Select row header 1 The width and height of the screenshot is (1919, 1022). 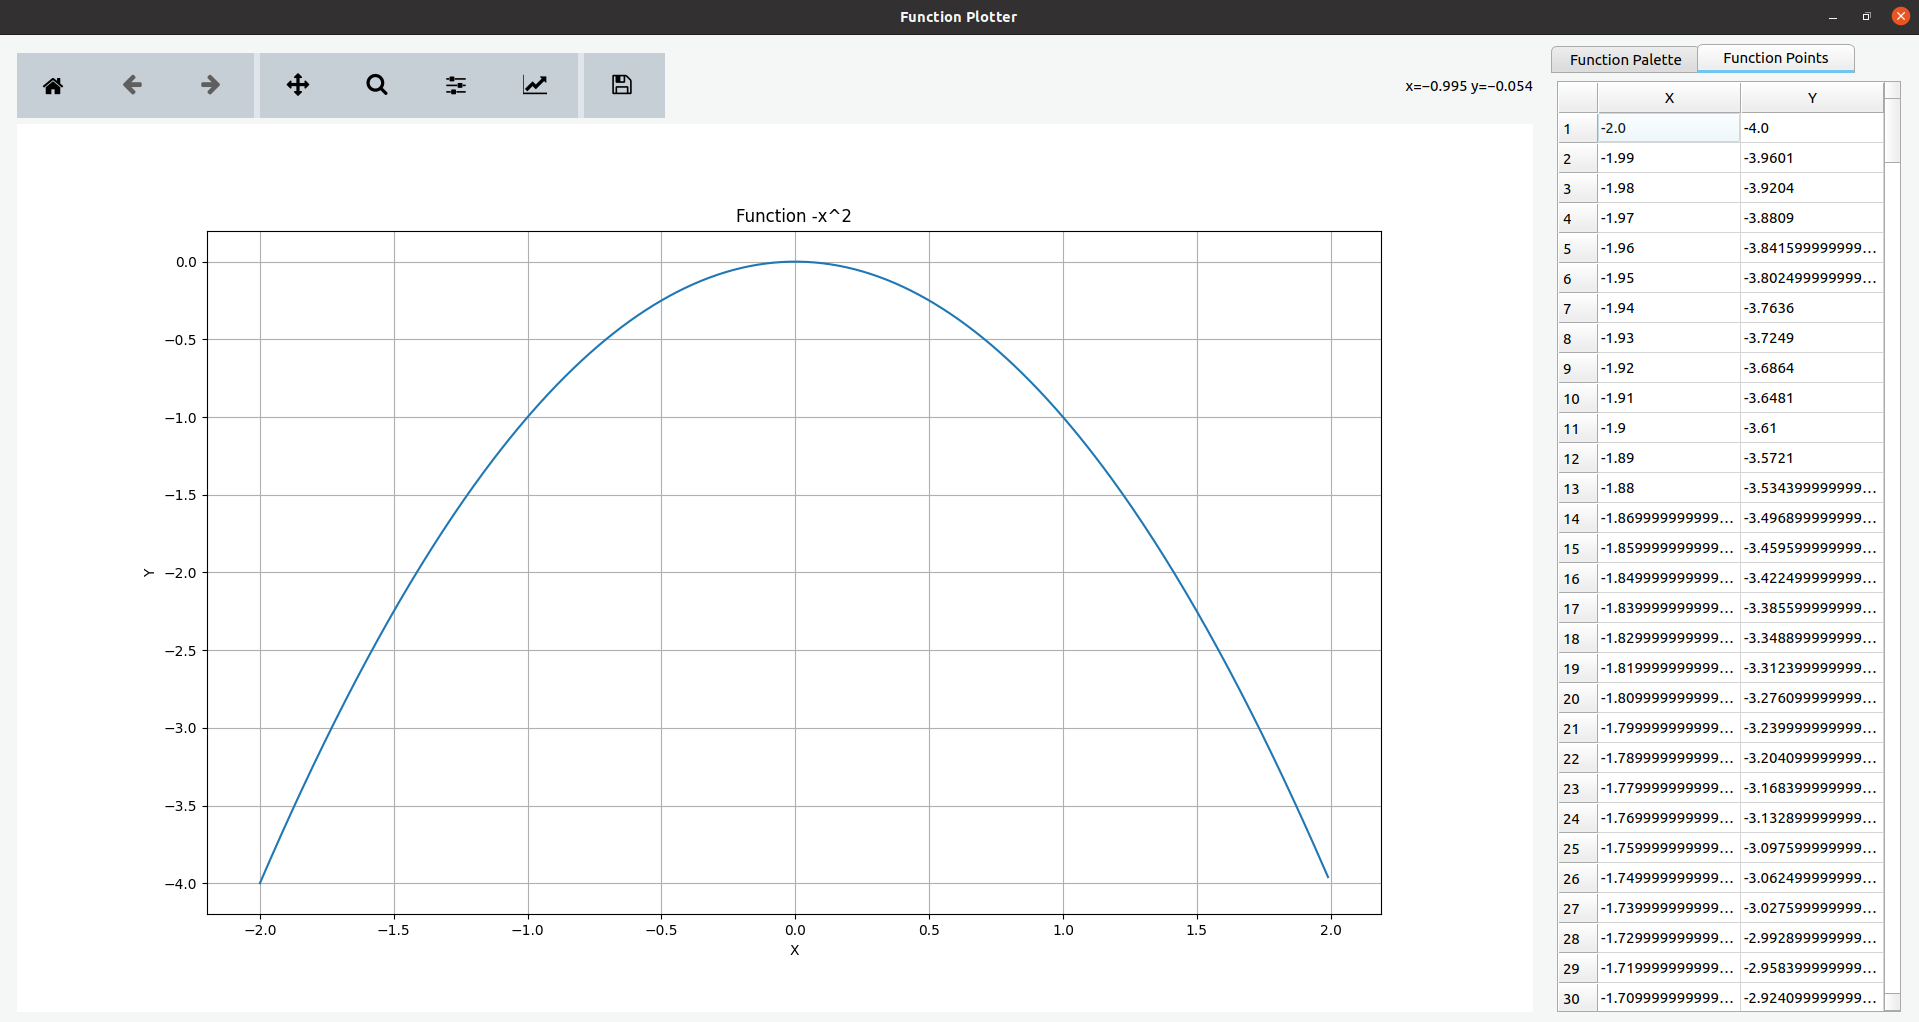1578,128
